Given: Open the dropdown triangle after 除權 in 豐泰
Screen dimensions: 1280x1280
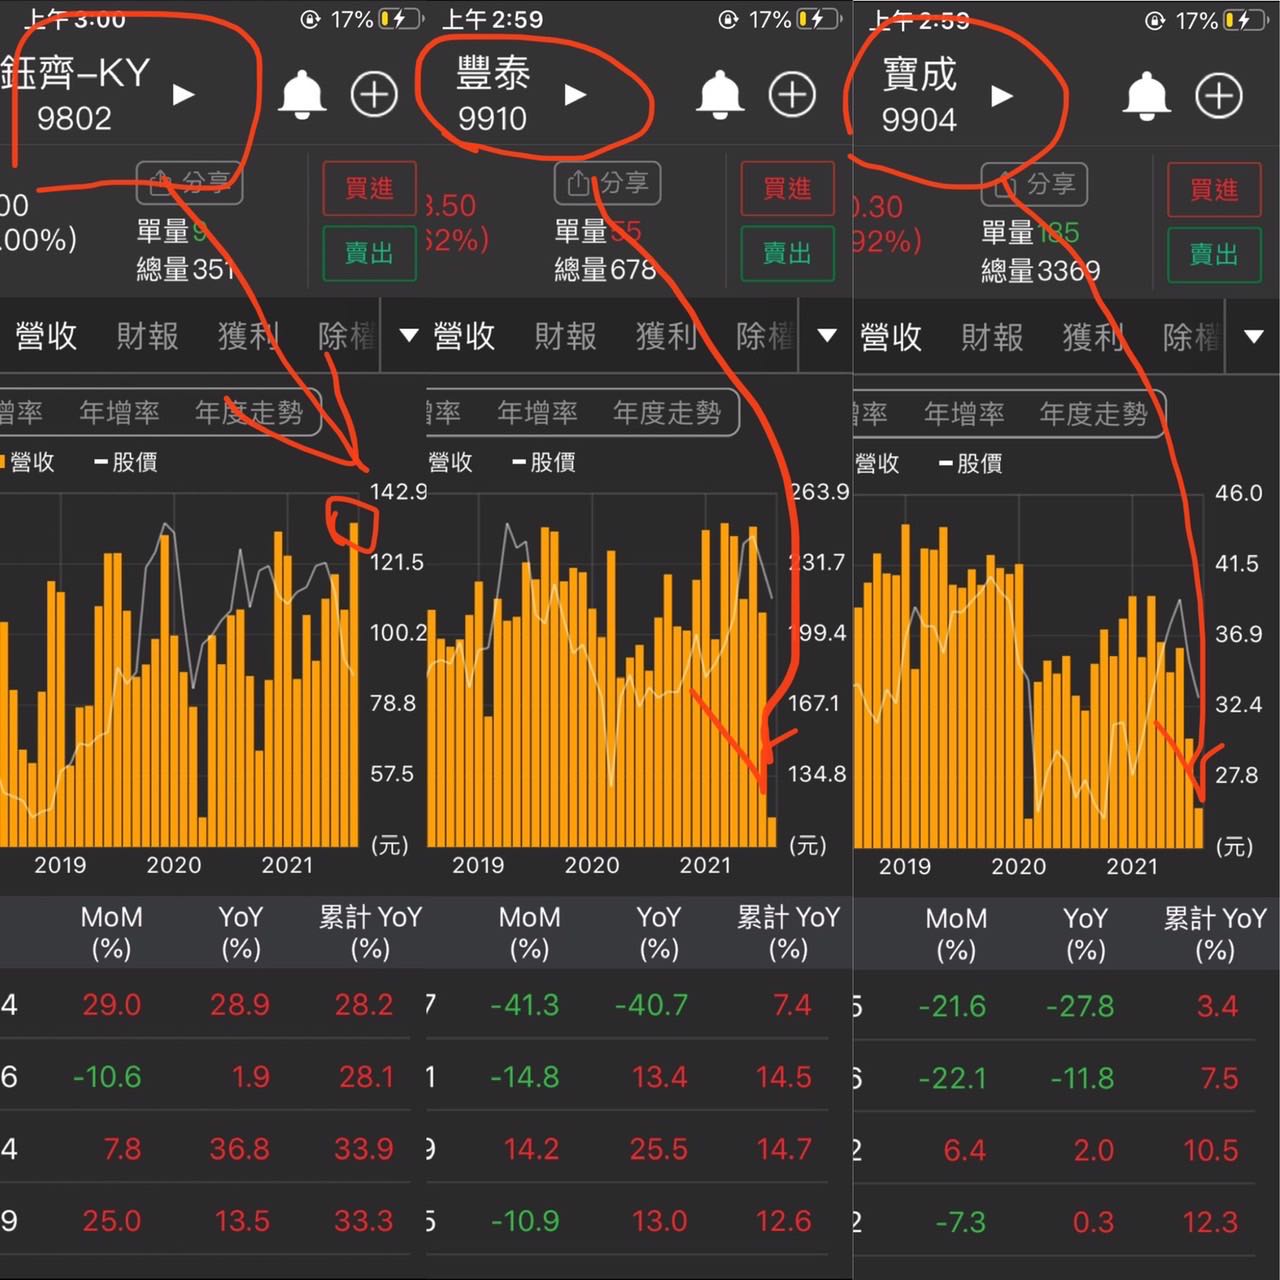Looking at the screenshot, I should point(826,335).
